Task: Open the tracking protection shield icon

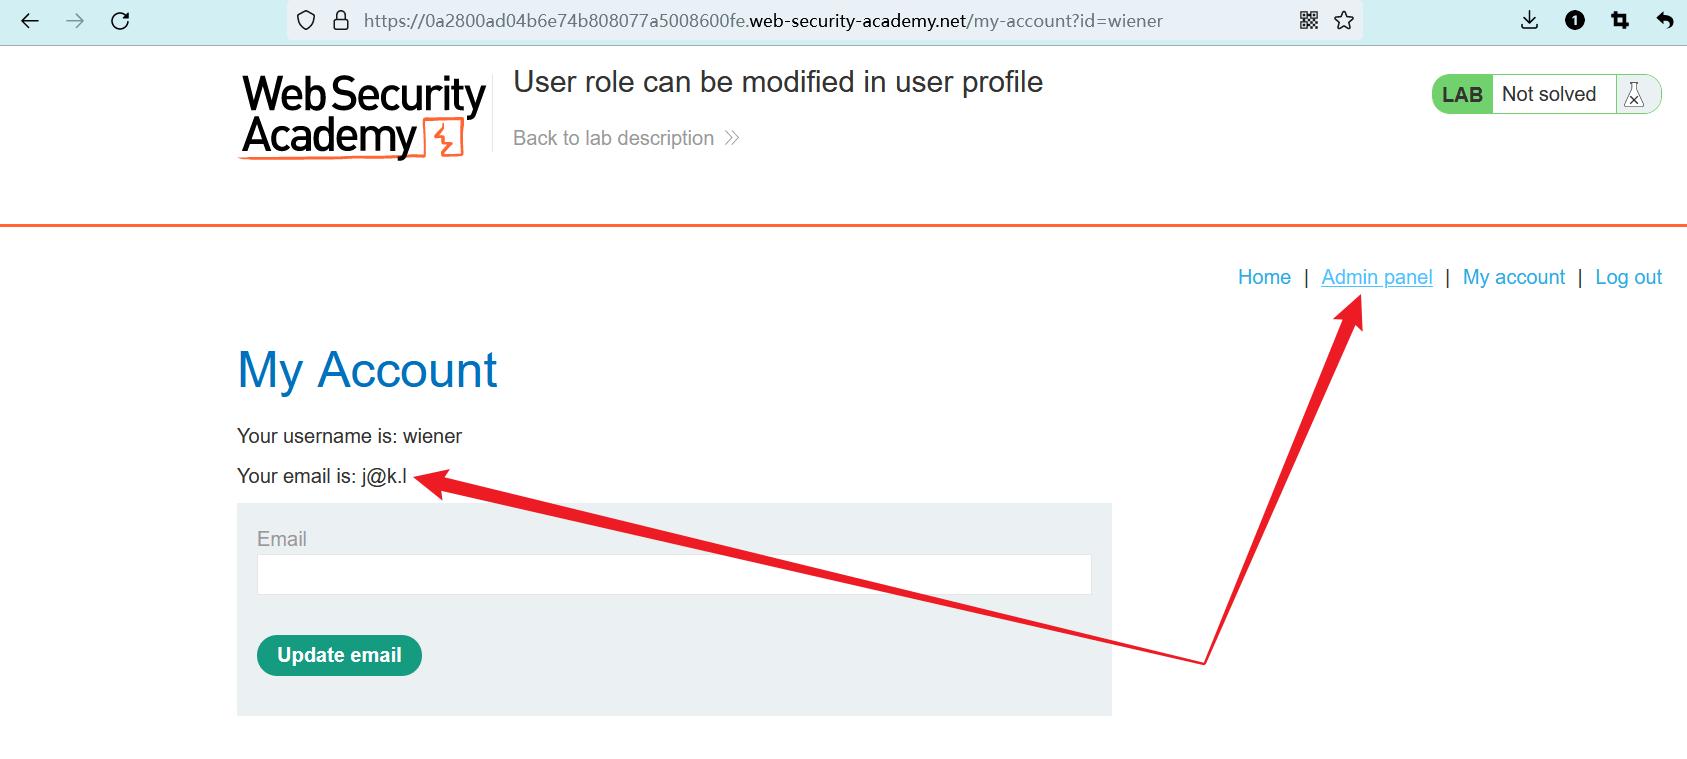Action: (307, 20)
